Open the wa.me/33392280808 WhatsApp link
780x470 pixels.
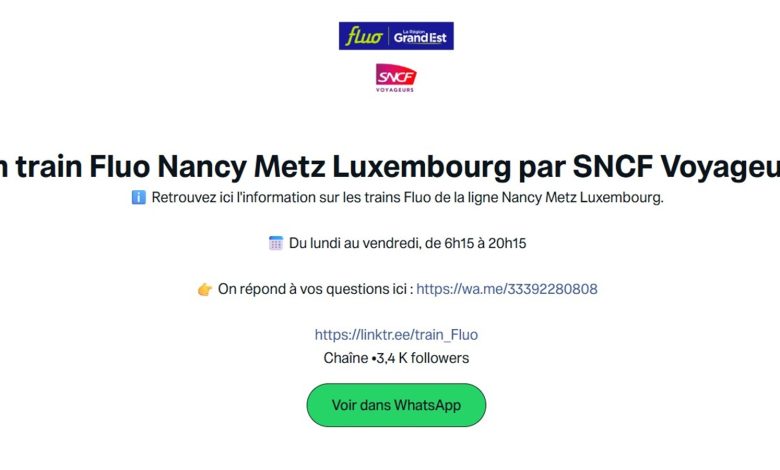506,289
